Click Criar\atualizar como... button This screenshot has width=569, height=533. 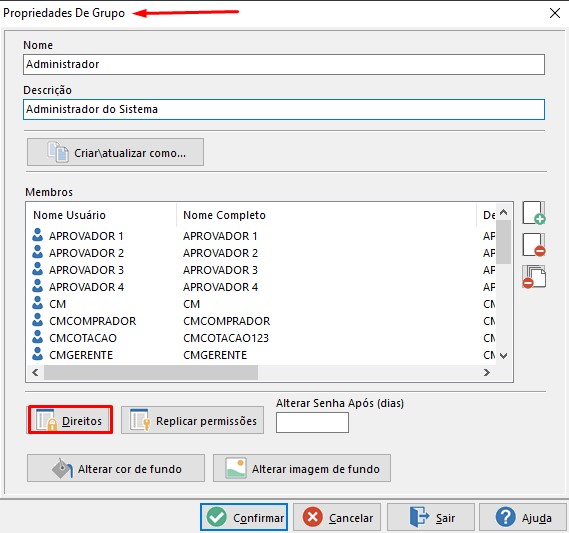[x=115, y=152]
